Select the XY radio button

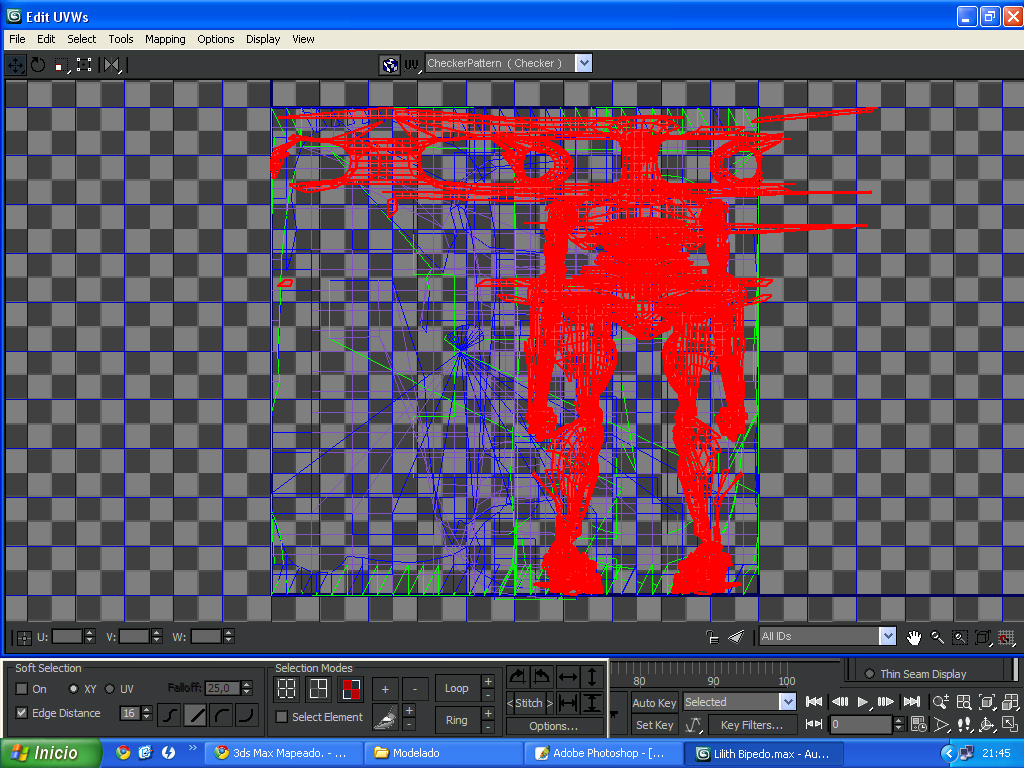coord(73,689)
